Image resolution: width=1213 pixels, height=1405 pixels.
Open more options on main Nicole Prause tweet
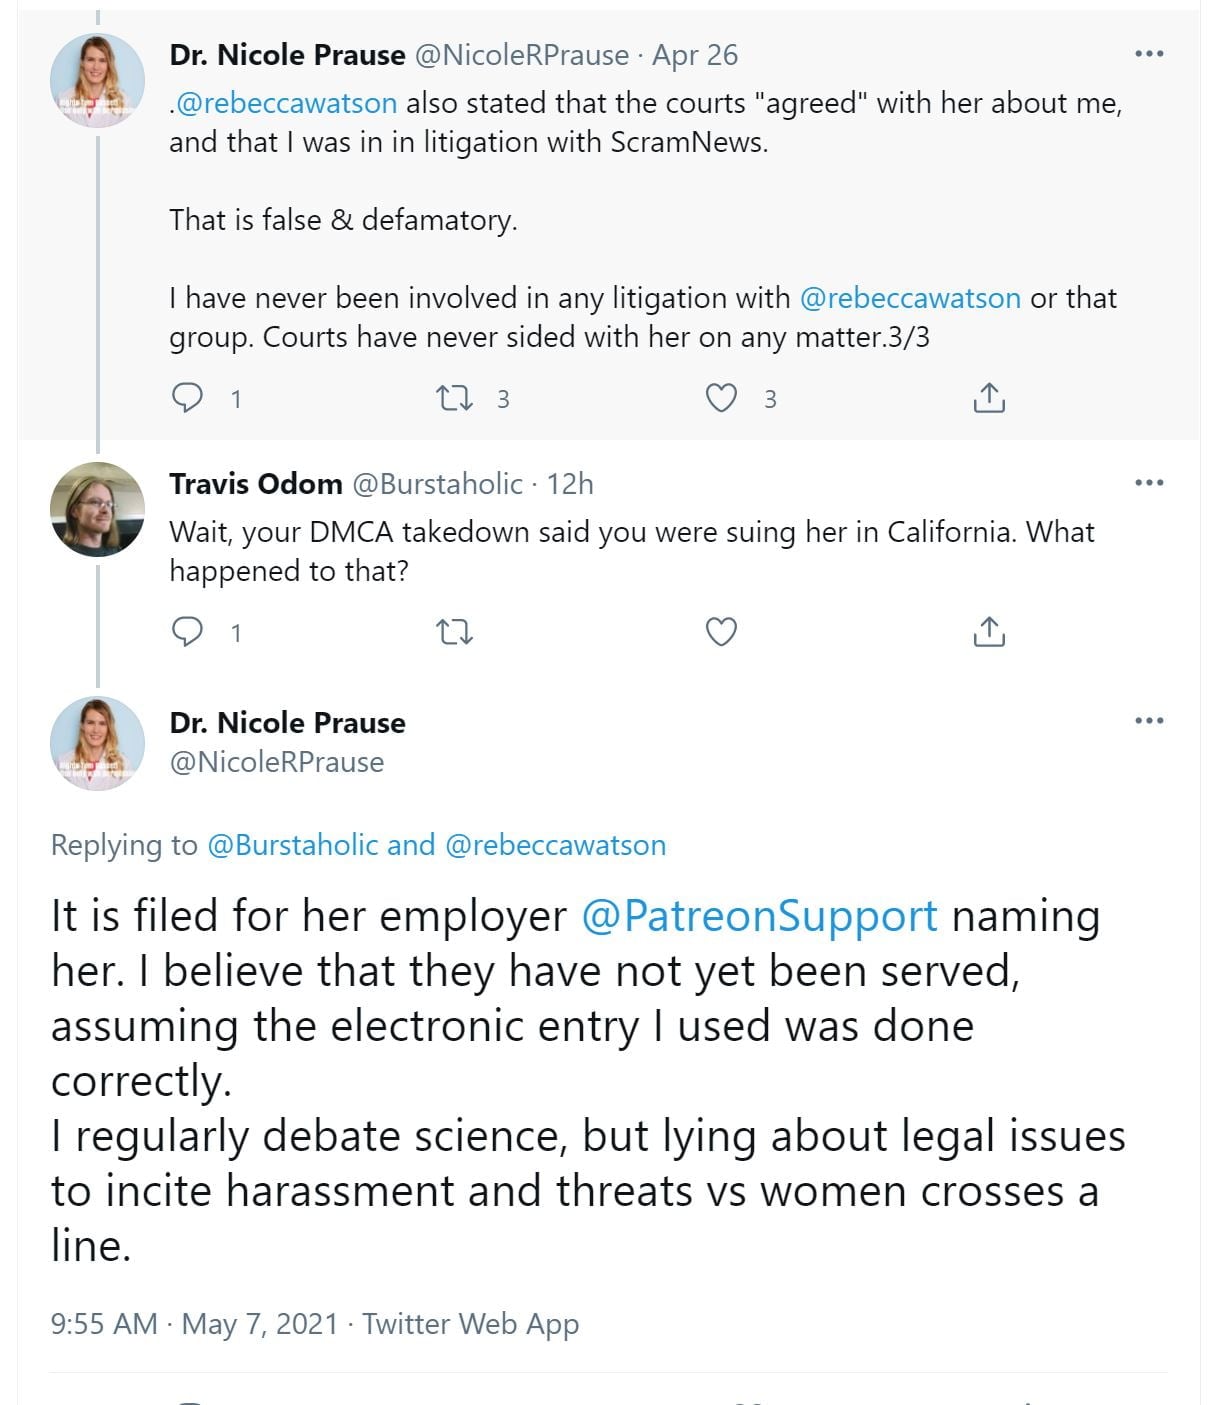point(1149,721)
